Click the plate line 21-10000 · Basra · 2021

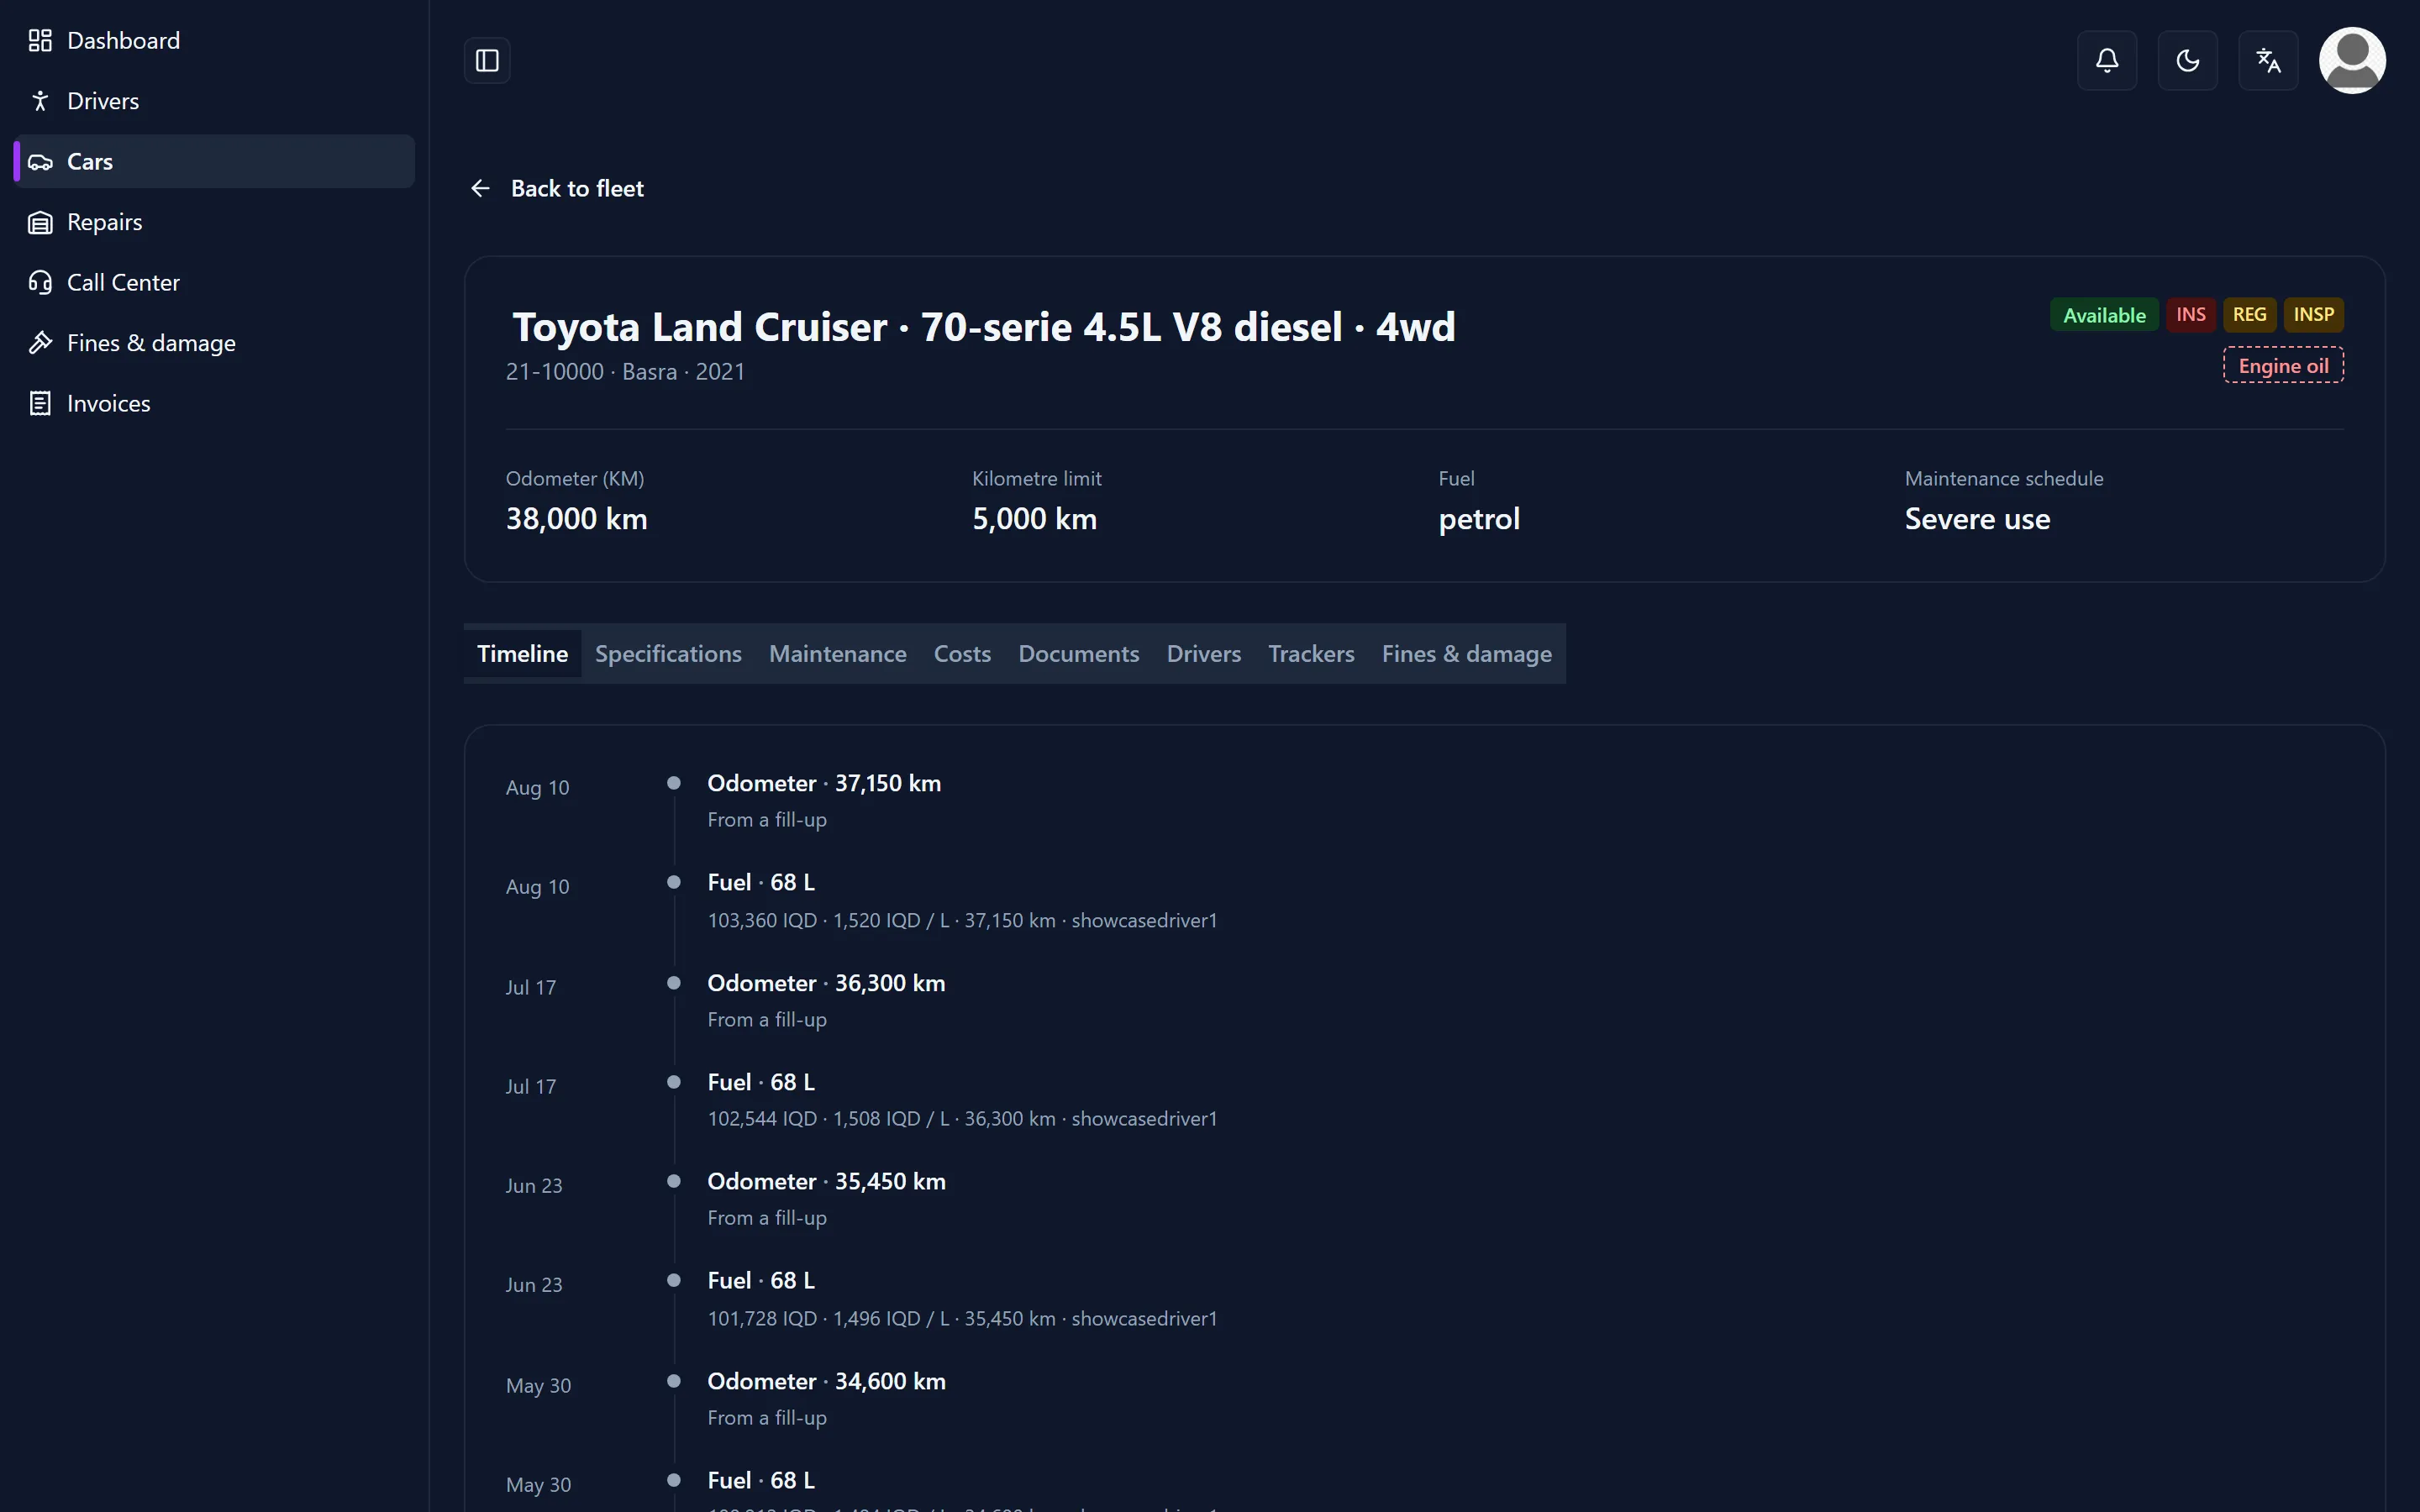pyautogui.click(x=625, y=372)
